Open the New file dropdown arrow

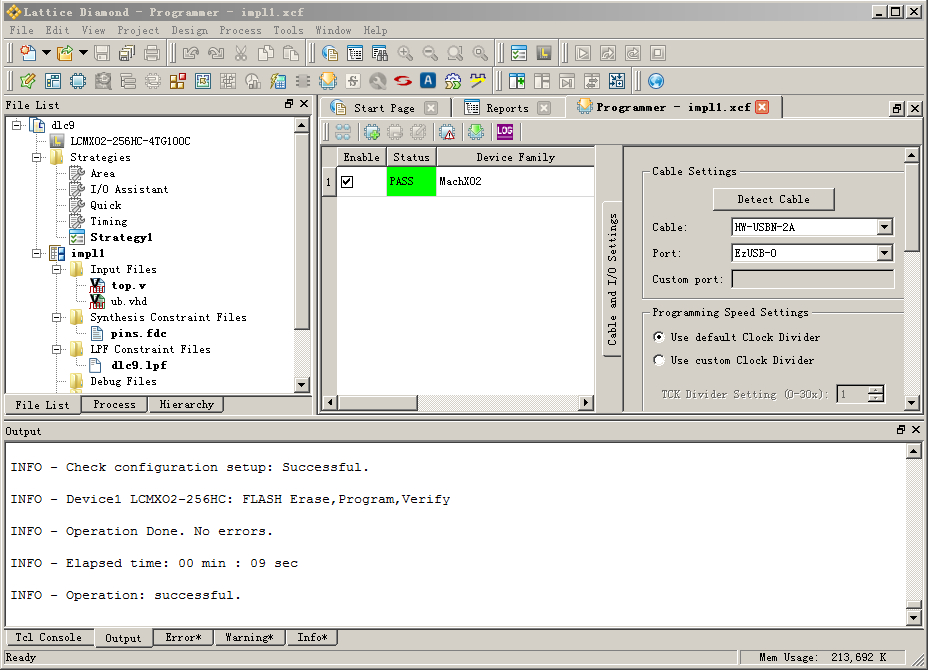pyautogui.click(x=46, y=53)
